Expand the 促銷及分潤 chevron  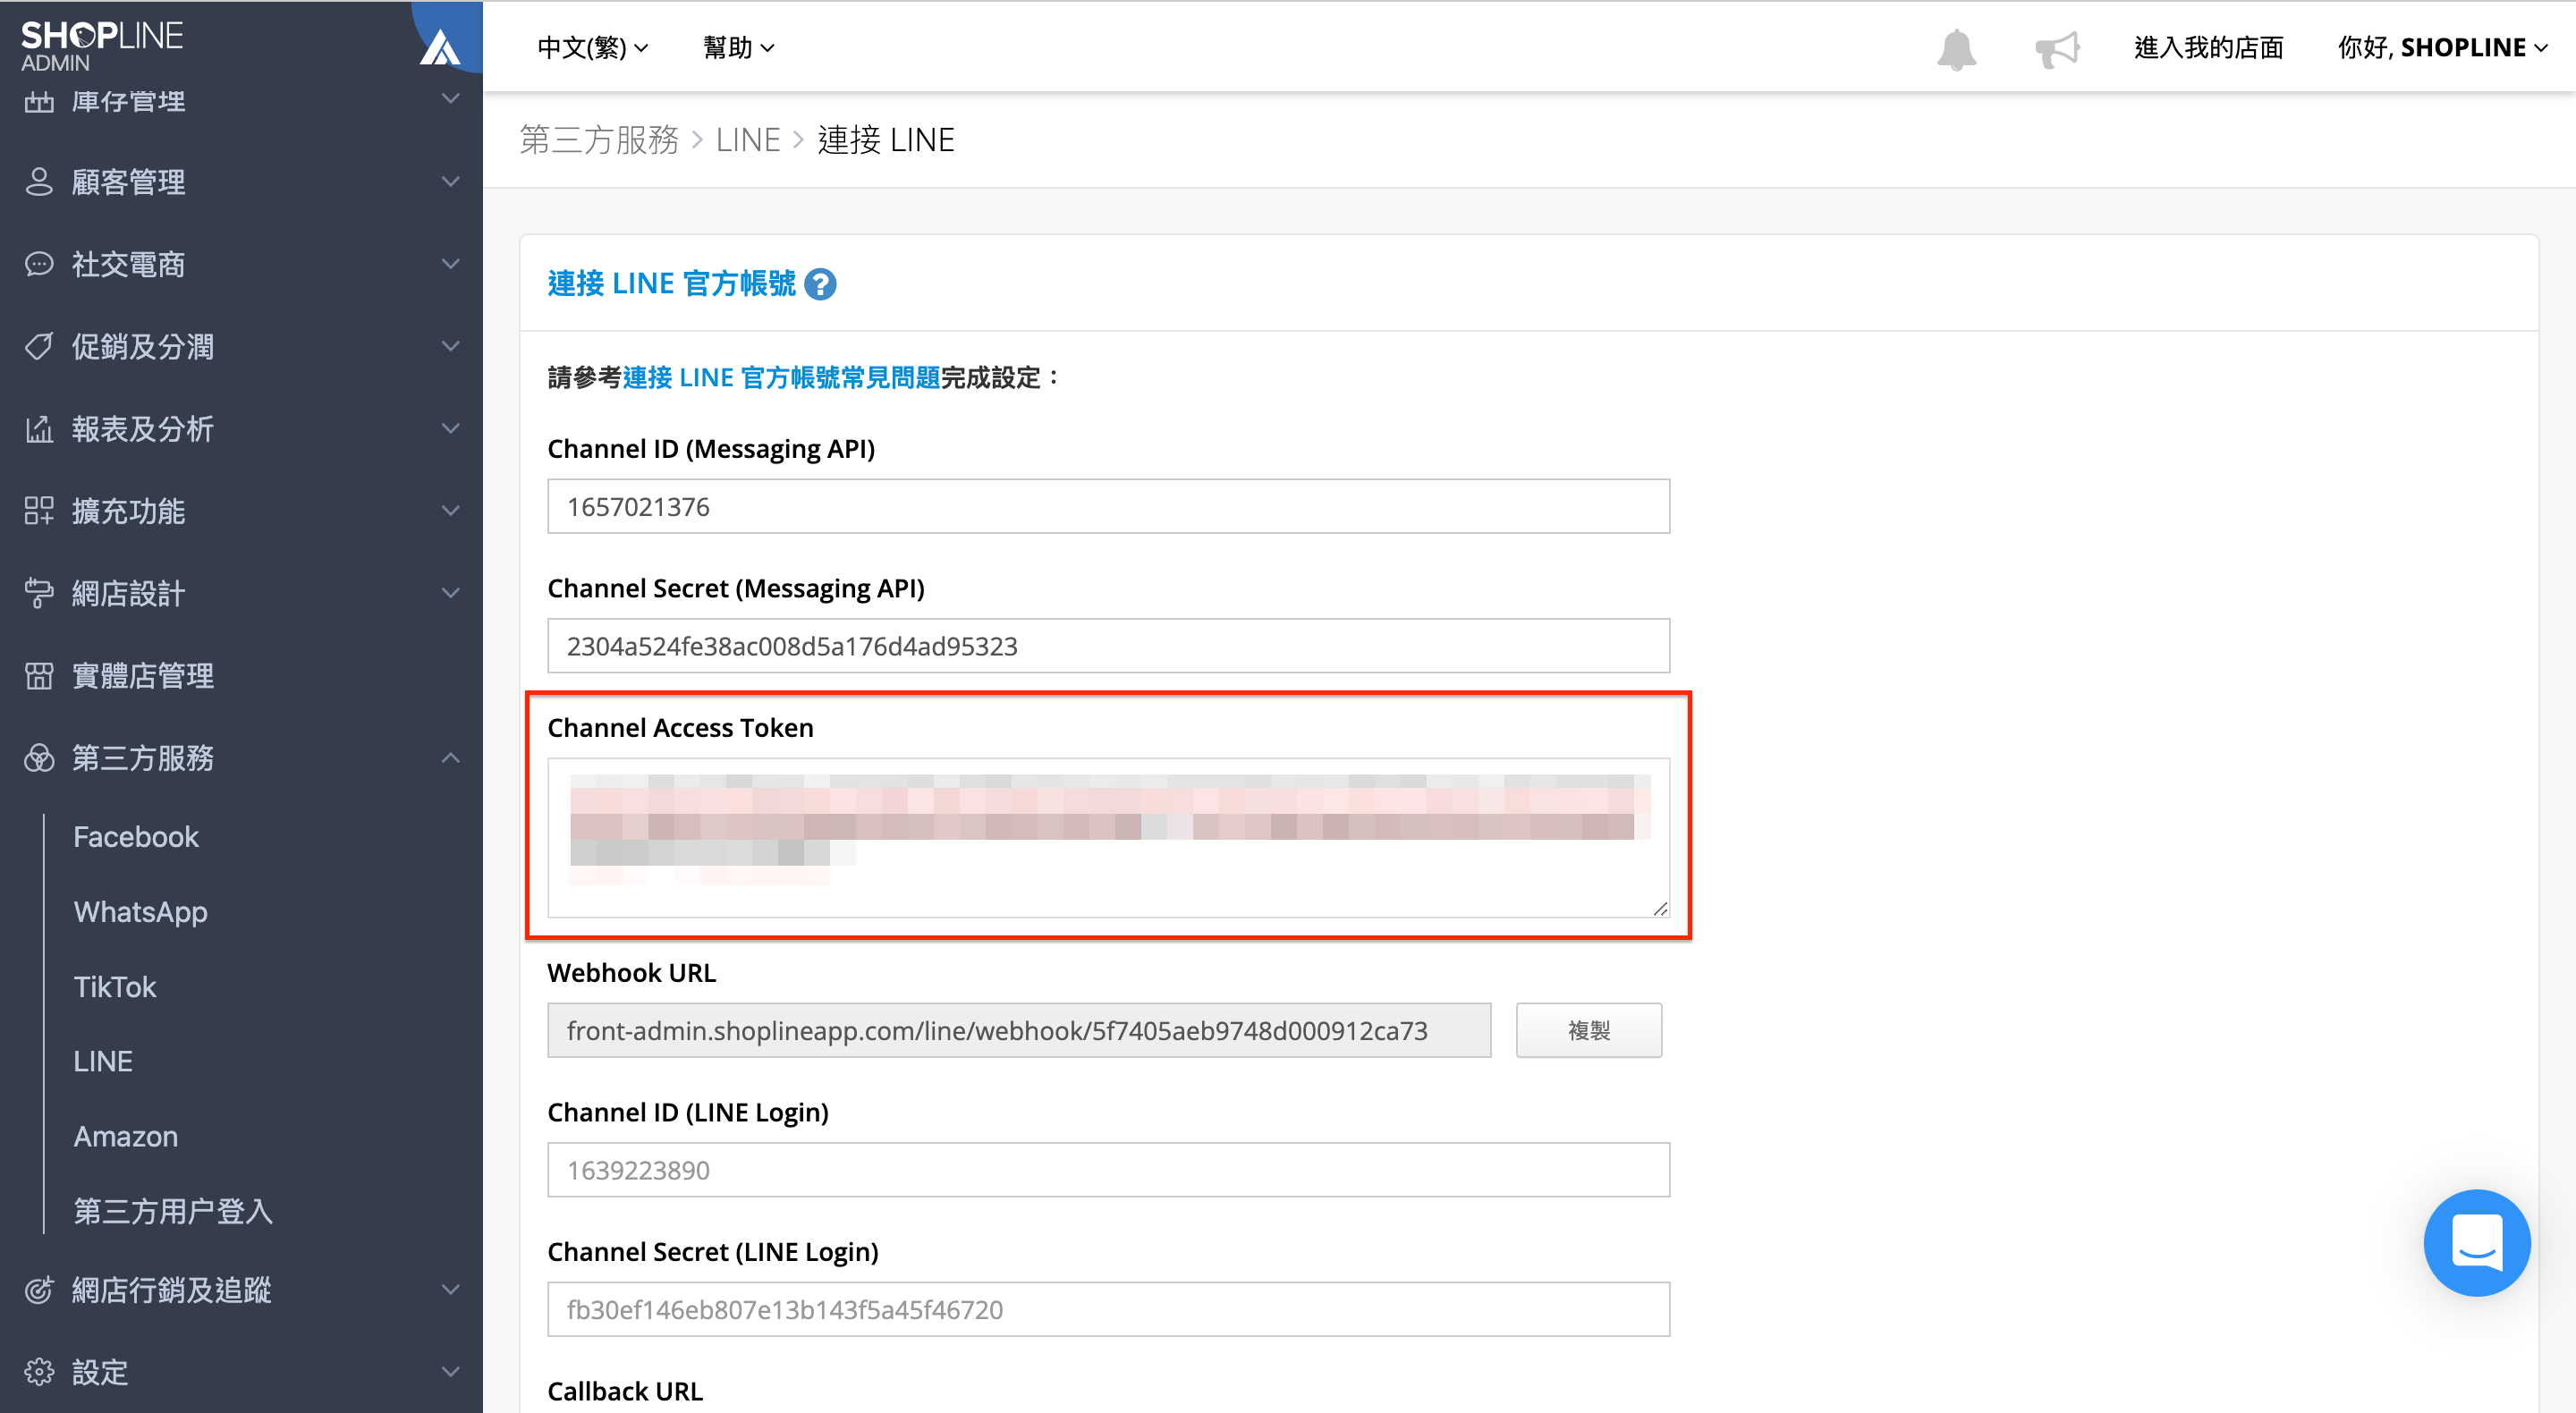point(451,346)
